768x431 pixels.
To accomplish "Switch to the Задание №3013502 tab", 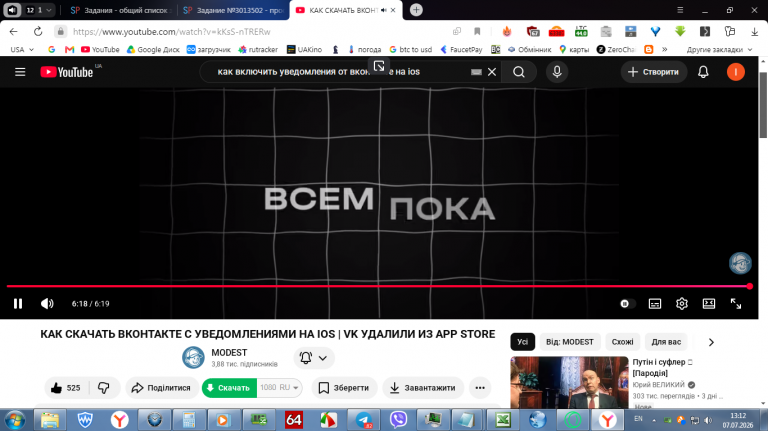I will point(234,10).
